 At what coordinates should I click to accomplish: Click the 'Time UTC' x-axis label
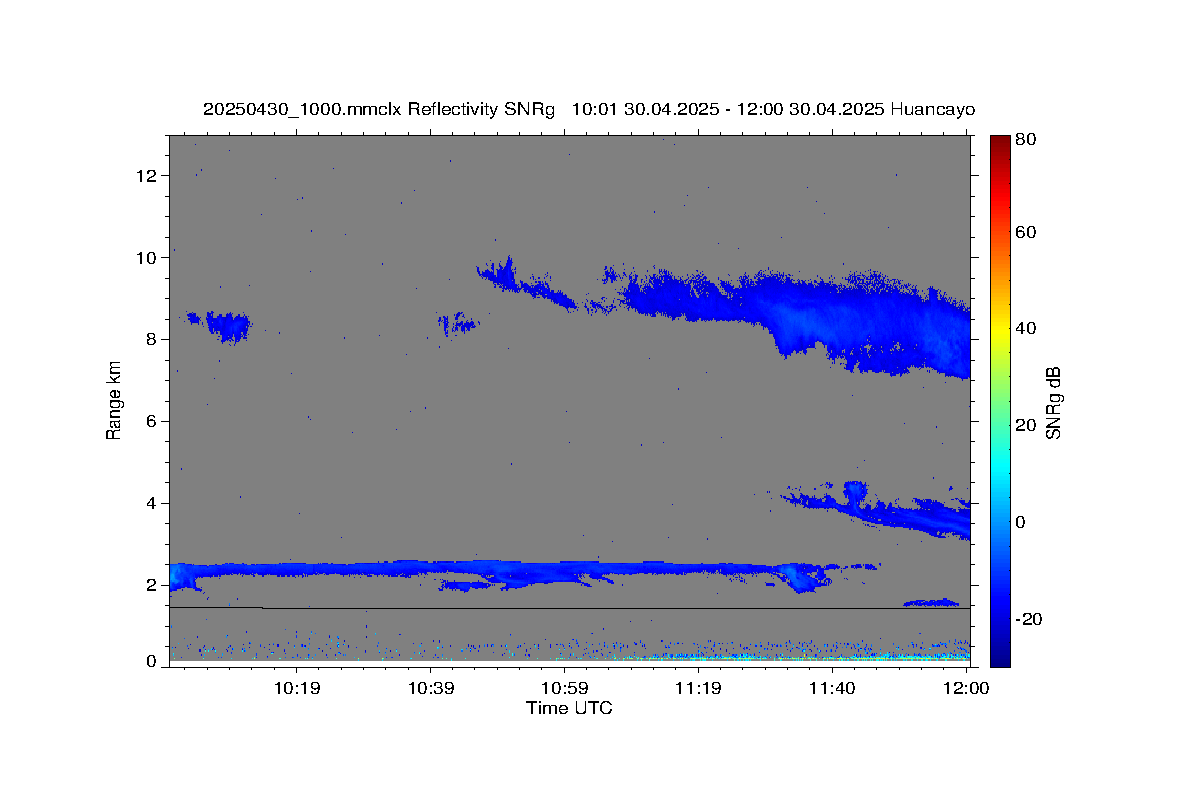569,708
